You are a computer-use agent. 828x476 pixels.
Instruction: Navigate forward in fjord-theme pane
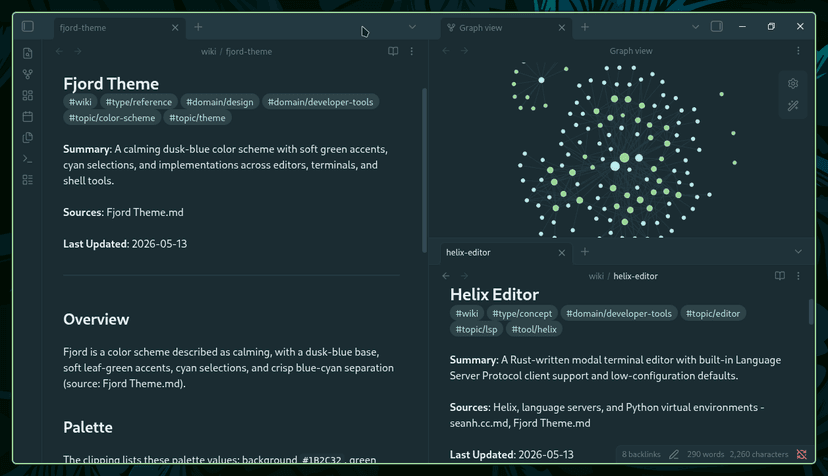[78, 51]
